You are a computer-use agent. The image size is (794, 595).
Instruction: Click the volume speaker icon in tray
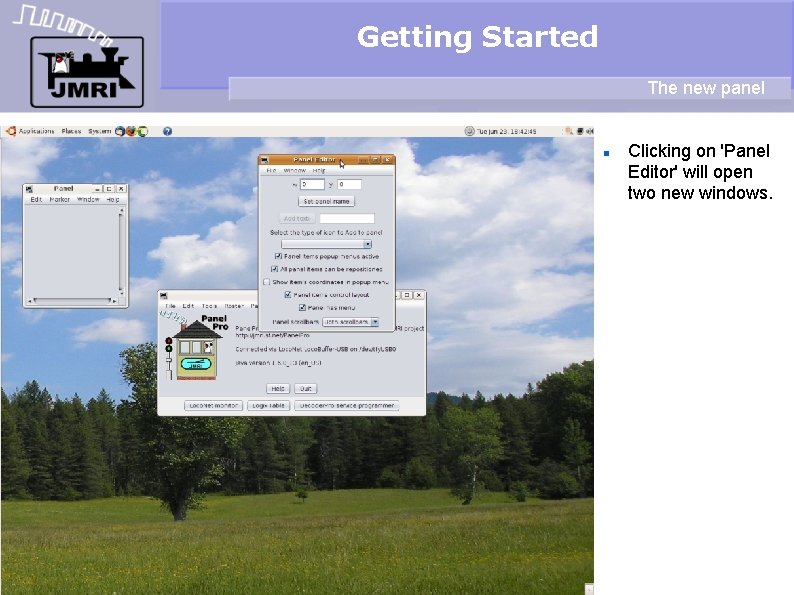click(589, 131)
